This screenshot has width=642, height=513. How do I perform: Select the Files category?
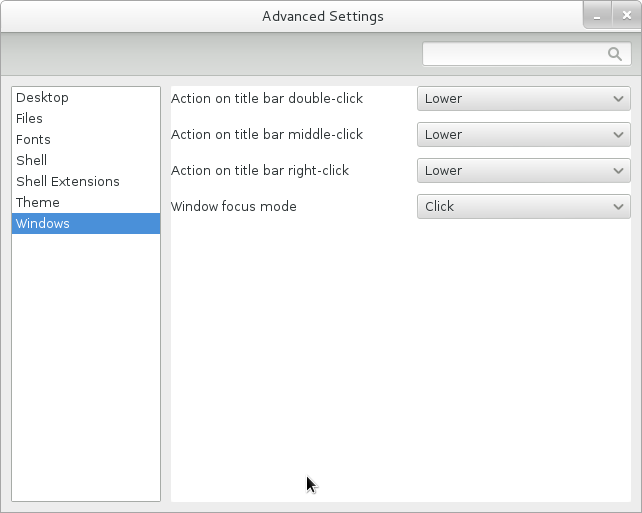pyautogui.click(x=86, y=118)
